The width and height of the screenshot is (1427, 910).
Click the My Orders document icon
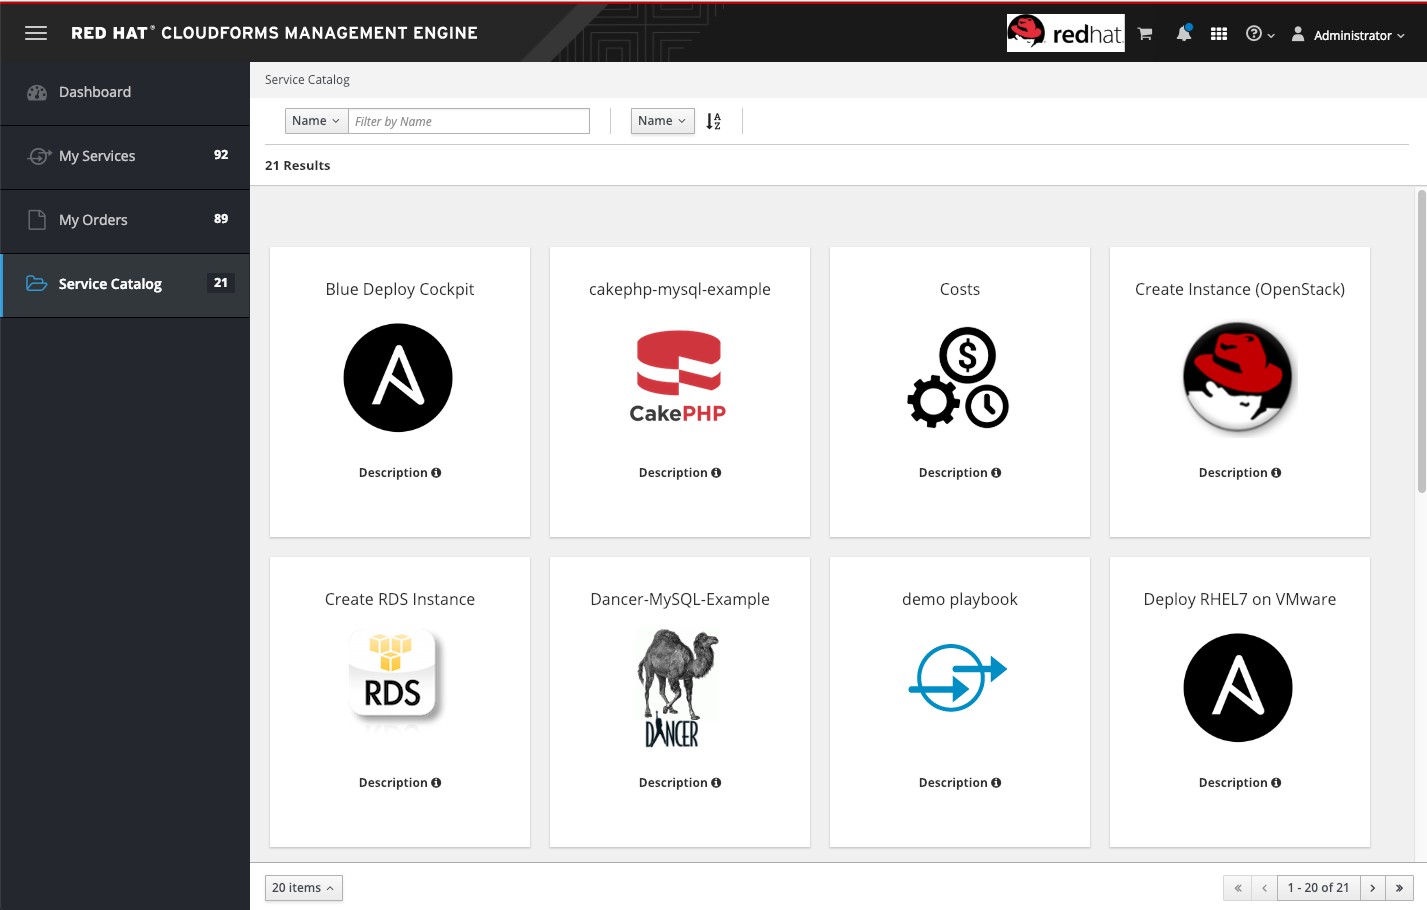(37, 220)
